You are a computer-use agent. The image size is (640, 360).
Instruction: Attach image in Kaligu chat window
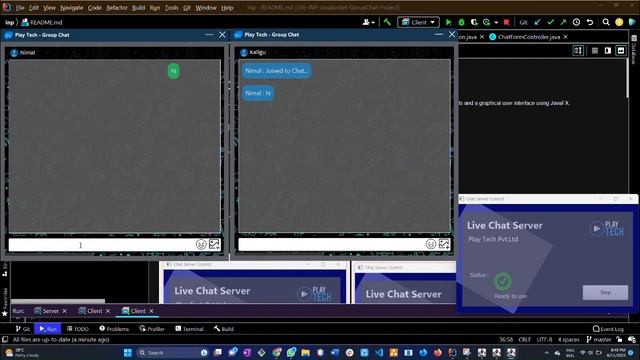(x=444, y=244)
